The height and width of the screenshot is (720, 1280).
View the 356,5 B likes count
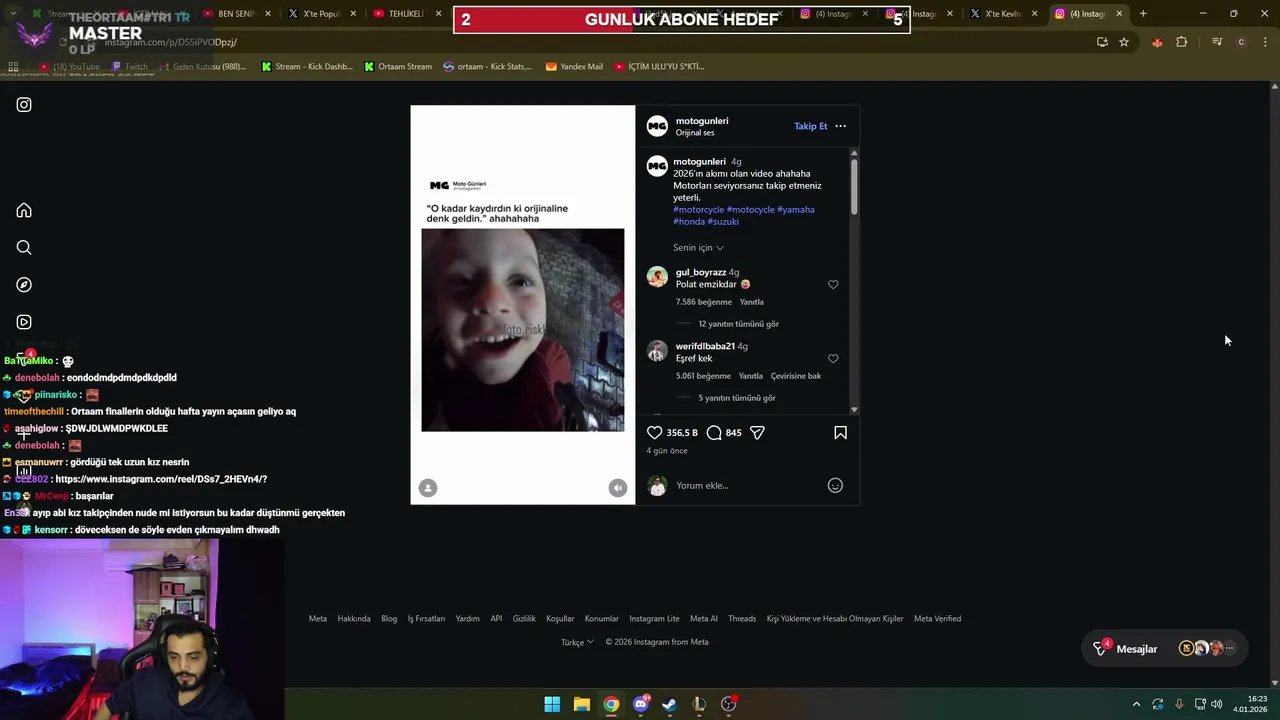pos(682,433)
